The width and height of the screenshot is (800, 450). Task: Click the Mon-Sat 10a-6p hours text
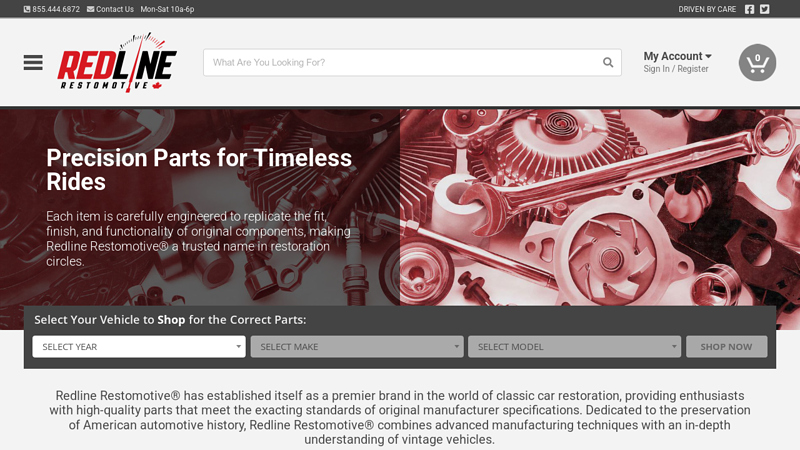167,9
